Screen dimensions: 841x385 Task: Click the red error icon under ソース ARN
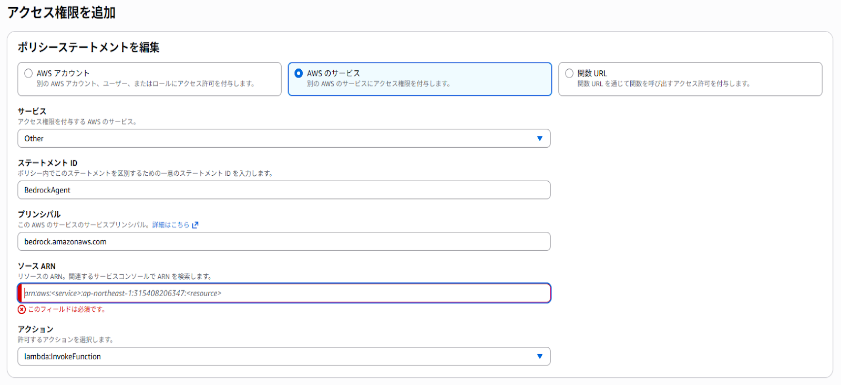coord(21,309)
